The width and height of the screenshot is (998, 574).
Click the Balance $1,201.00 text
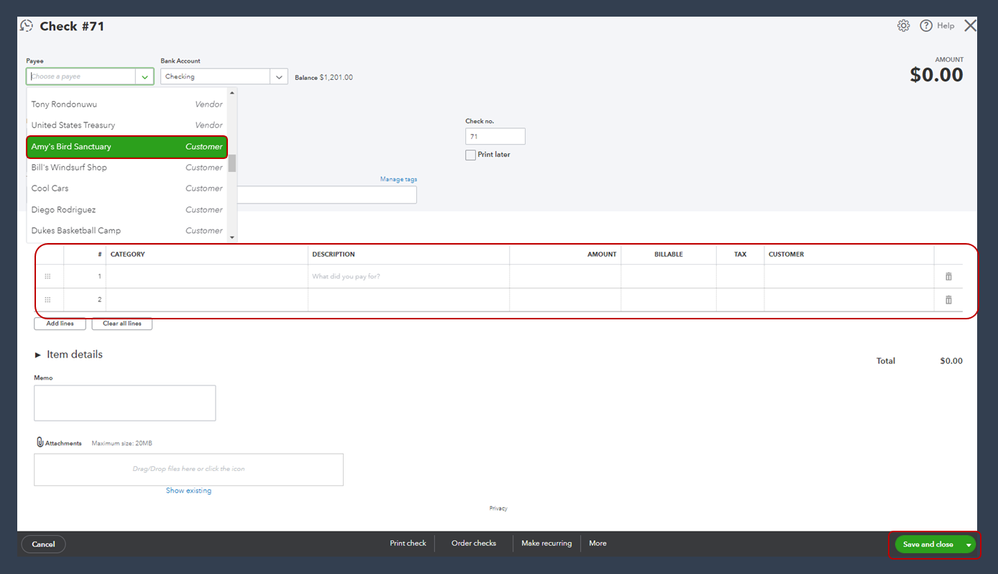pyautogui.click(x=323, y=78)
